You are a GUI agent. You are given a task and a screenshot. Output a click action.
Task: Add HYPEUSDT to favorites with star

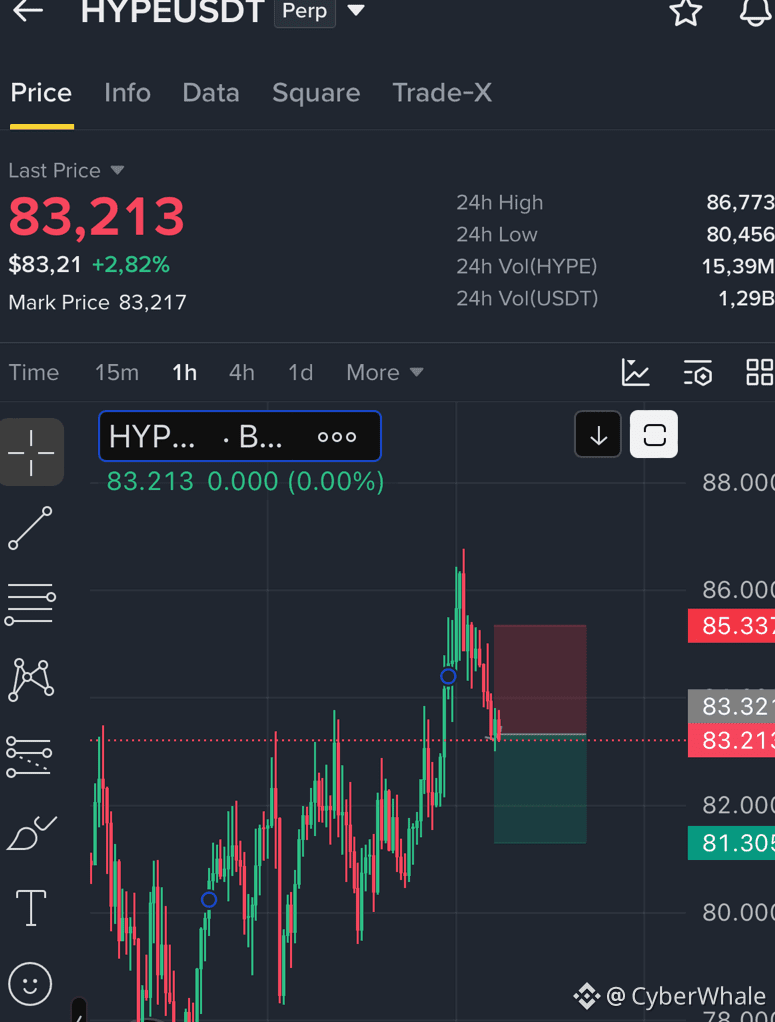pos(686,11)
